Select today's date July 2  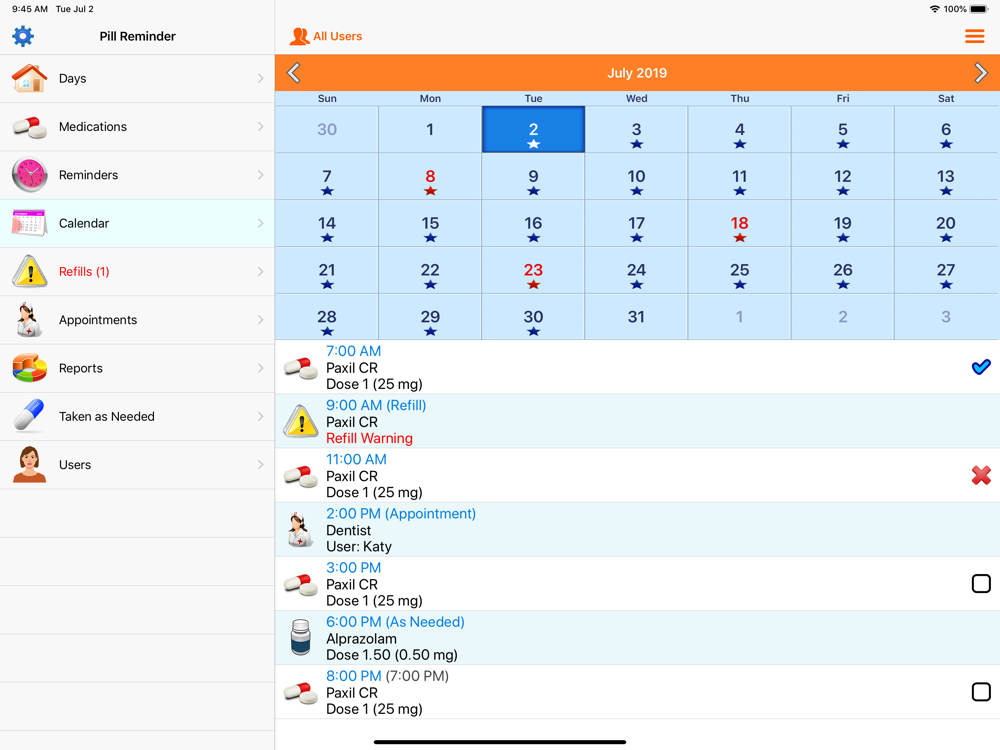coord(533,129)
